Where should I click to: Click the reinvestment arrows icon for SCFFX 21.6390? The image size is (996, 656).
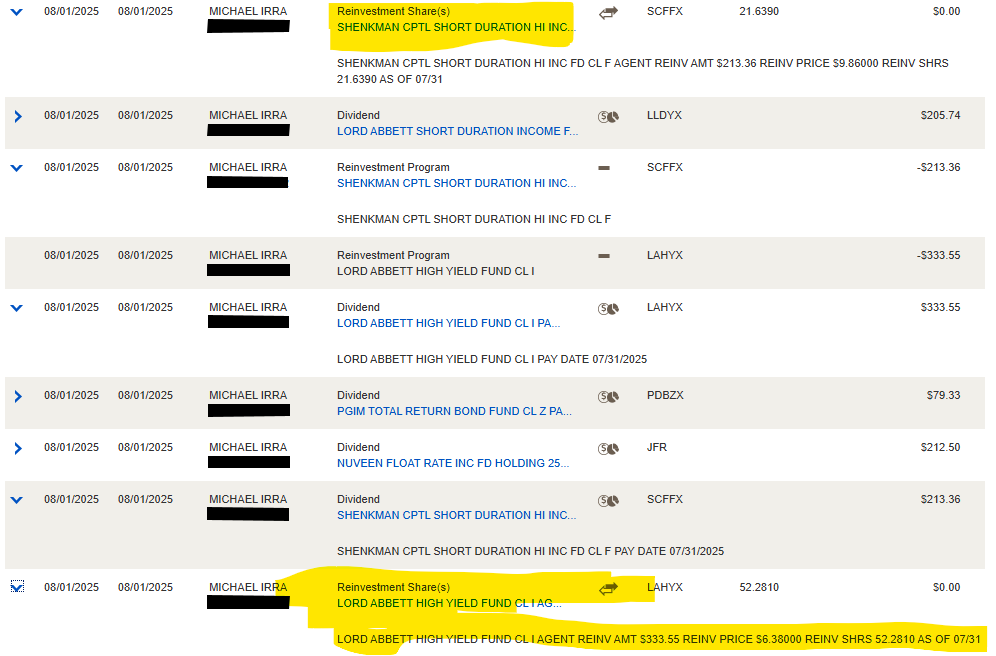[608, 13]
